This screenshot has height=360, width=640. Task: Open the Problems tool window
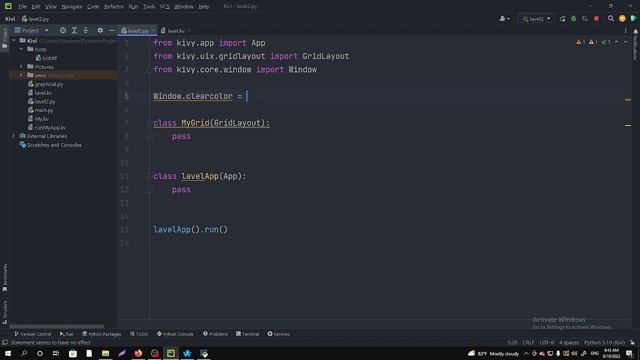(x=216, y=334)
